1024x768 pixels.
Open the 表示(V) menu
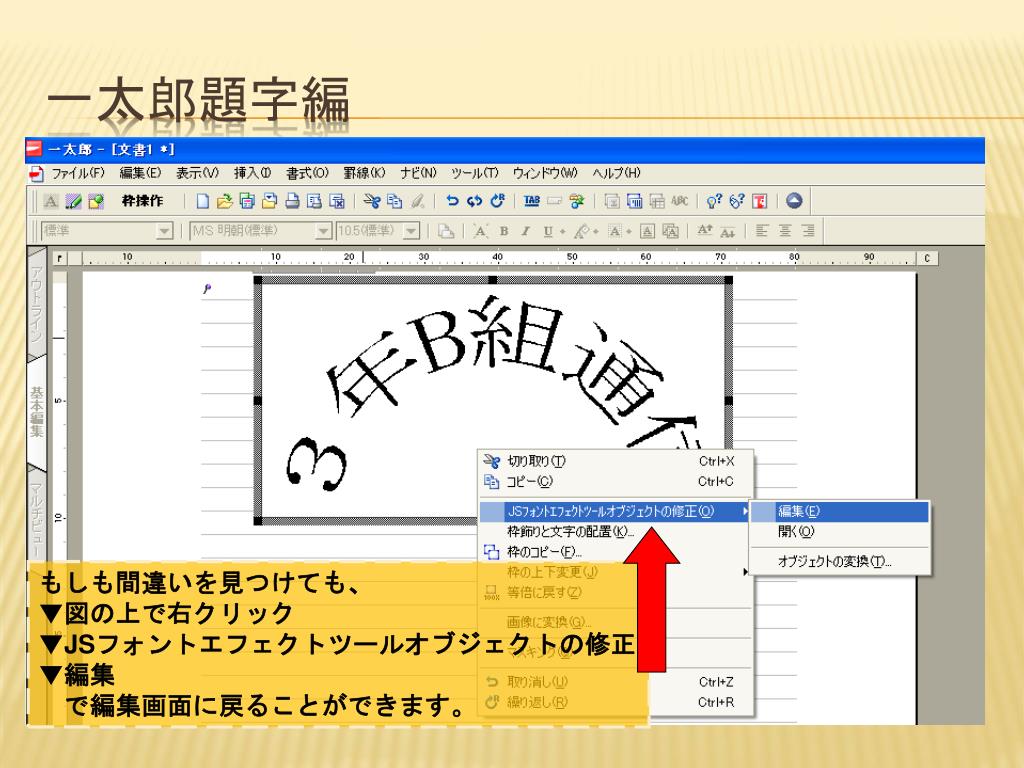point(197,173)
